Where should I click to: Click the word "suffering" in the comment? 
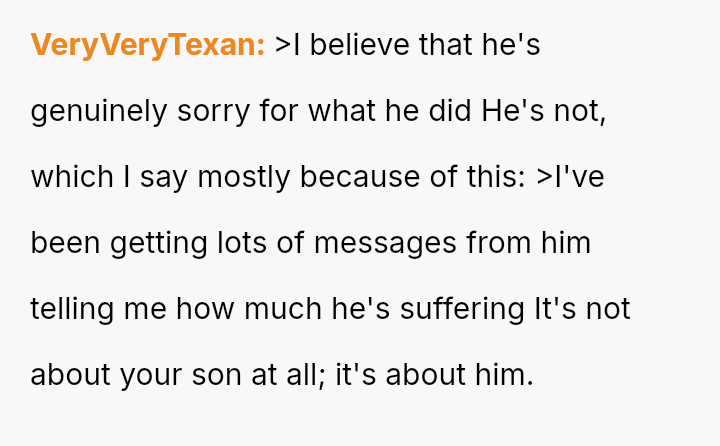[461, 309]
